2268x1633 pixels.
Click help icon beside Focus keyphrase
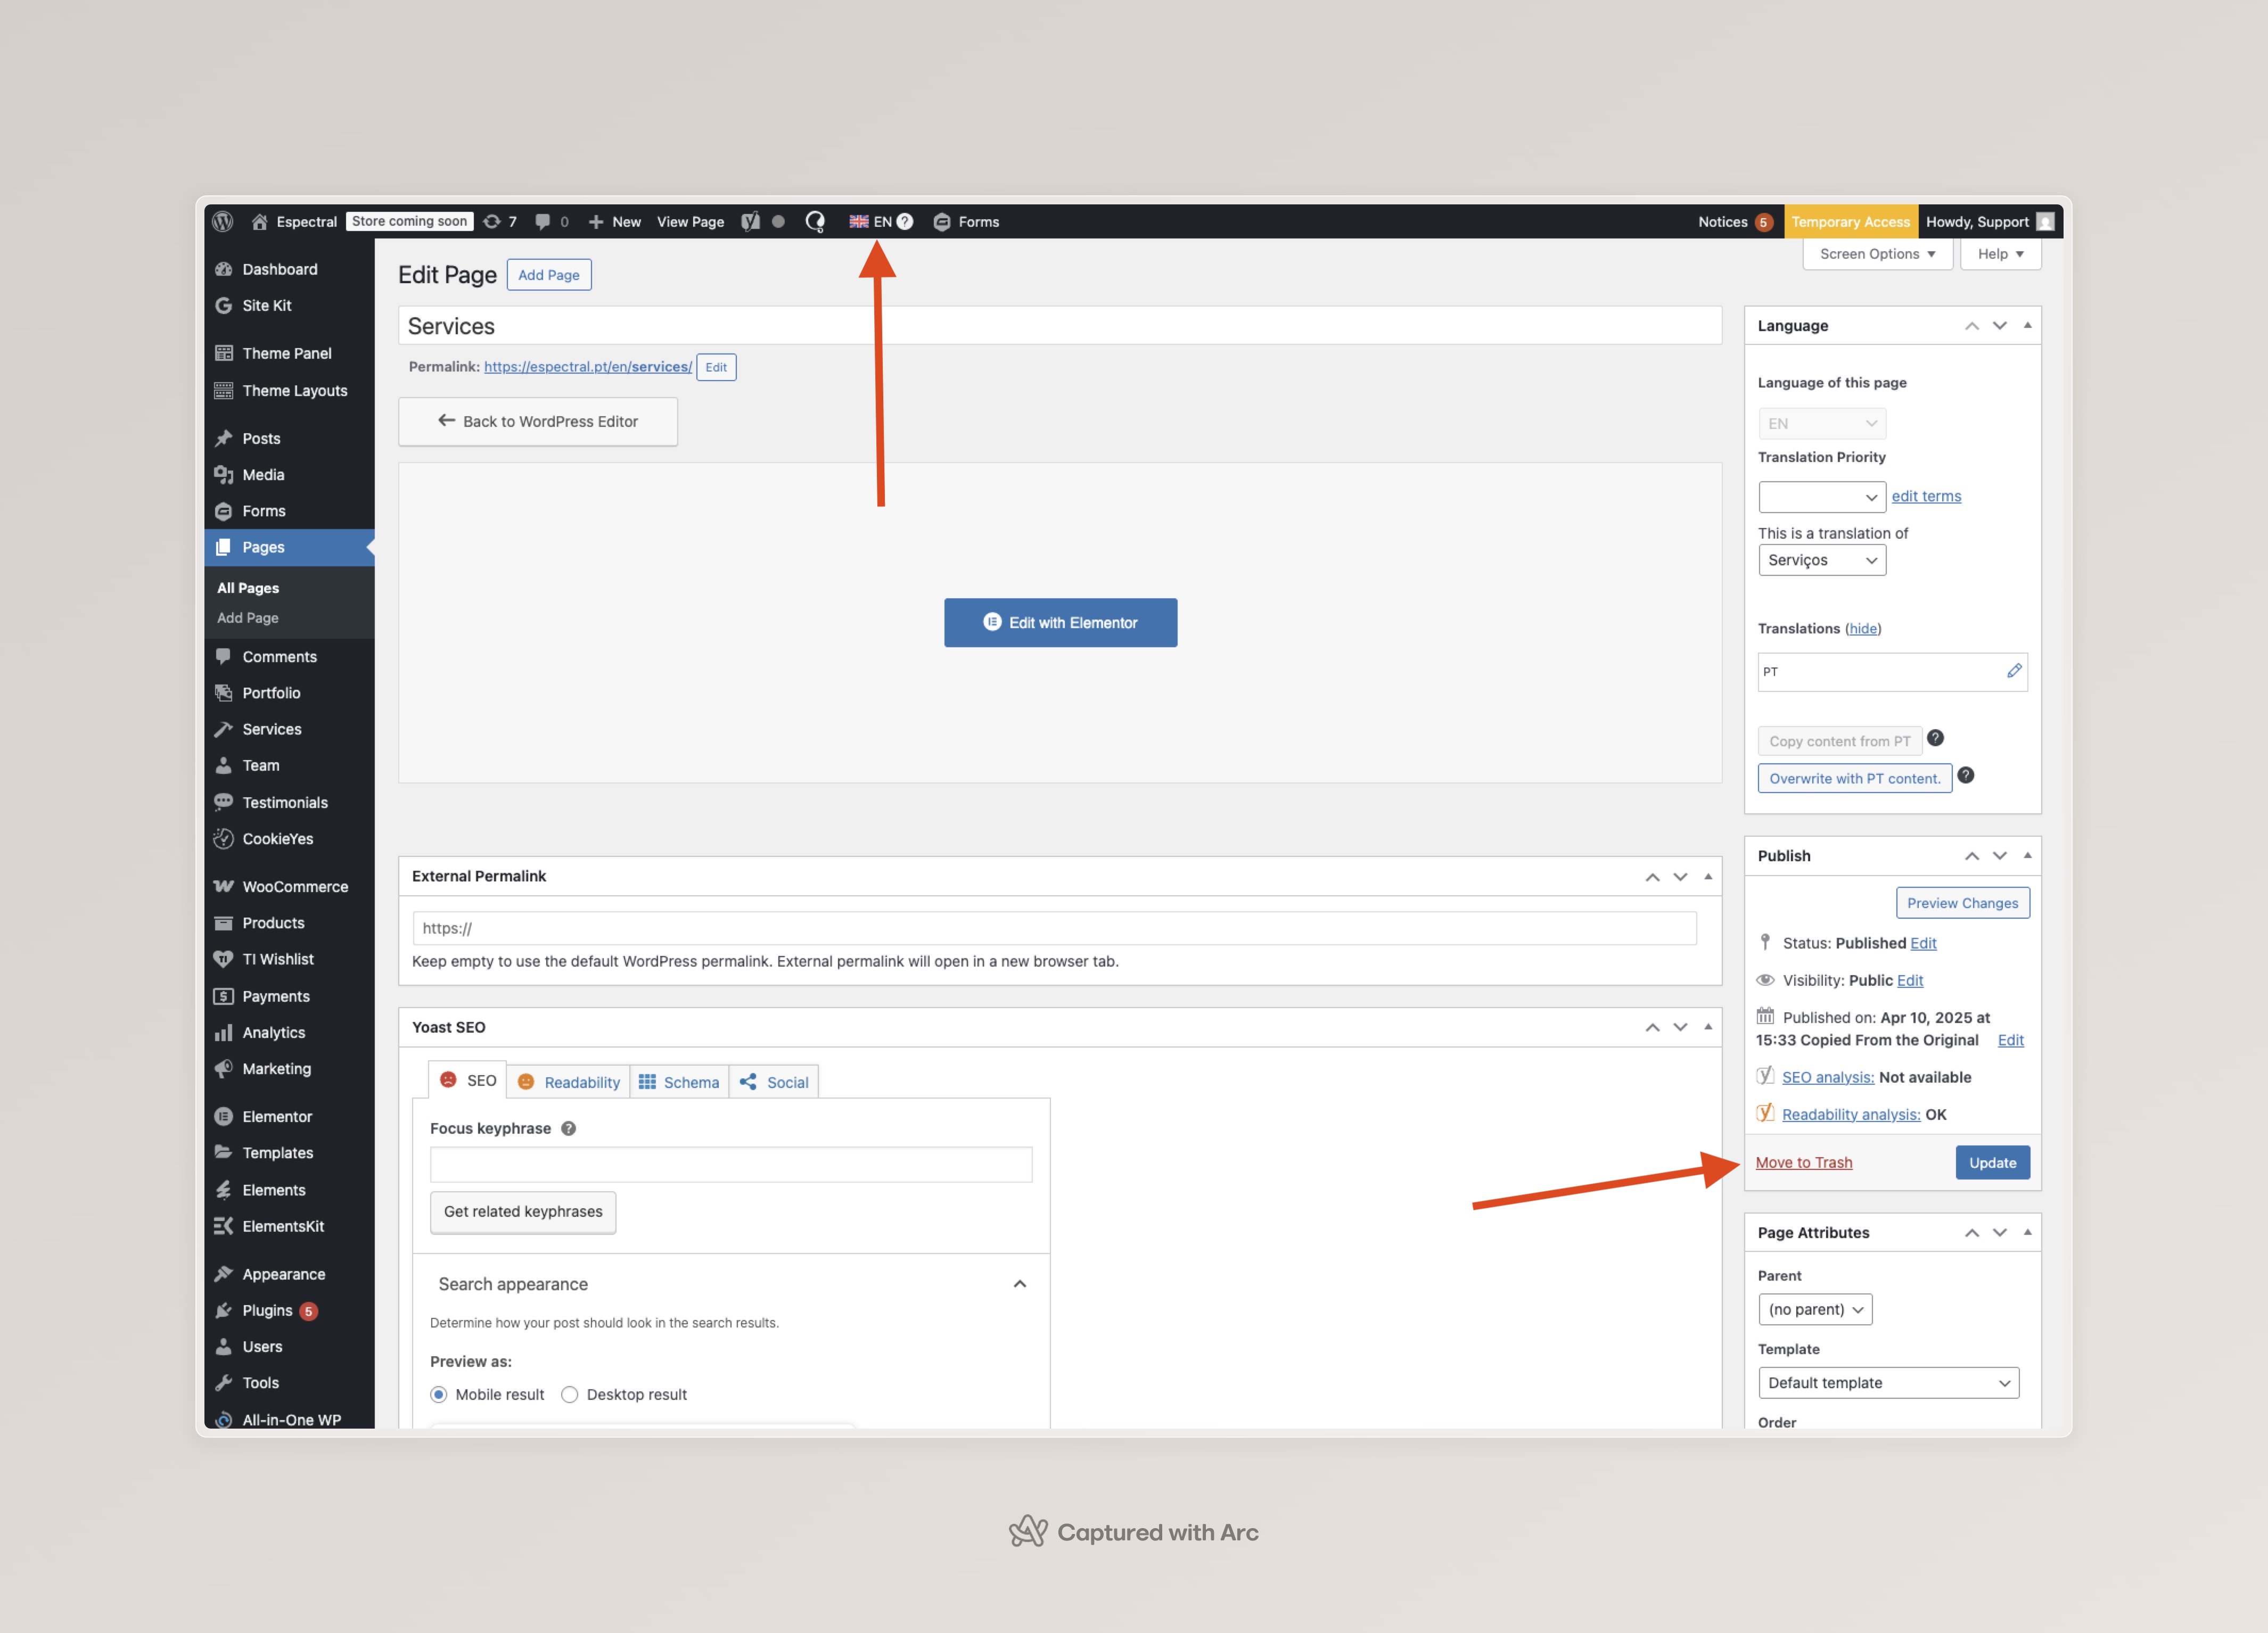click(x=568, y=1128)
